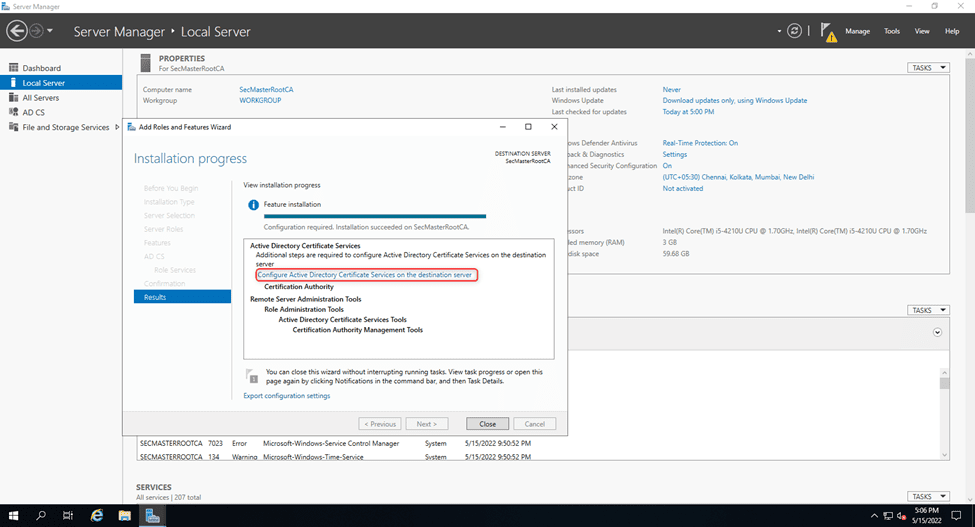Click Download updates only using Windows Update

(734, 101)
